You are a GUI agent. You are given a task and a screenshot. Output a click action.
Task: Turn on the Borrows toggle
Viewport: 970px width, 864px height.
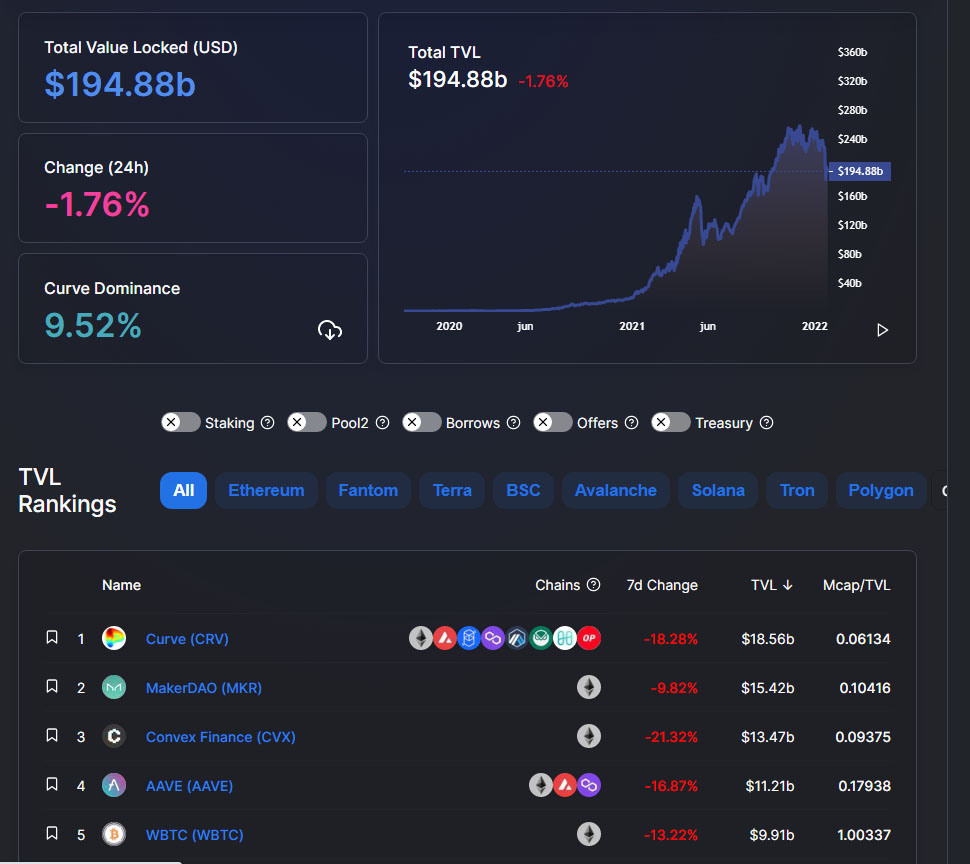[x=421, y=422]
